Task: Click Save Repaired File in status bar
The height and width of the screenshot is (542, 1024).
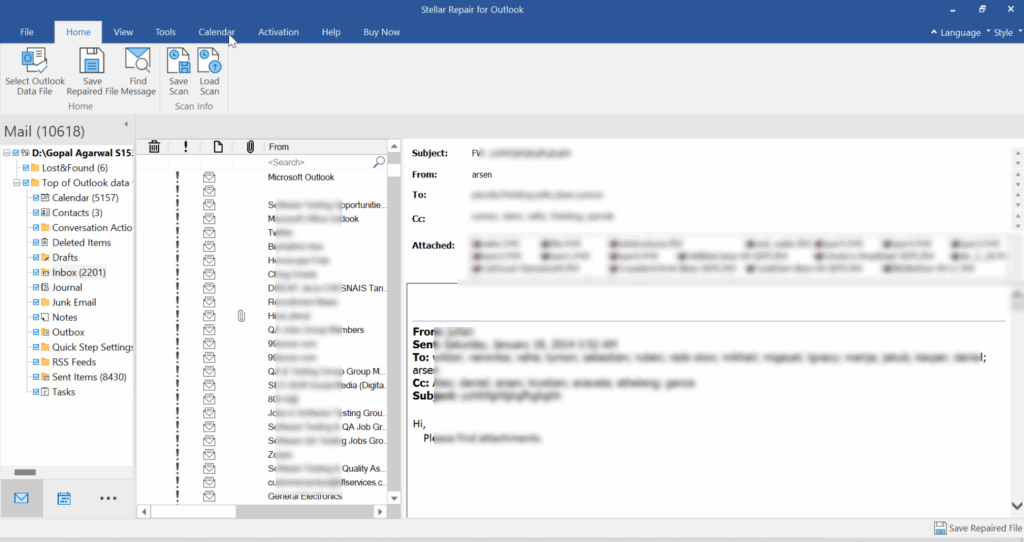Action: [978, 528]
